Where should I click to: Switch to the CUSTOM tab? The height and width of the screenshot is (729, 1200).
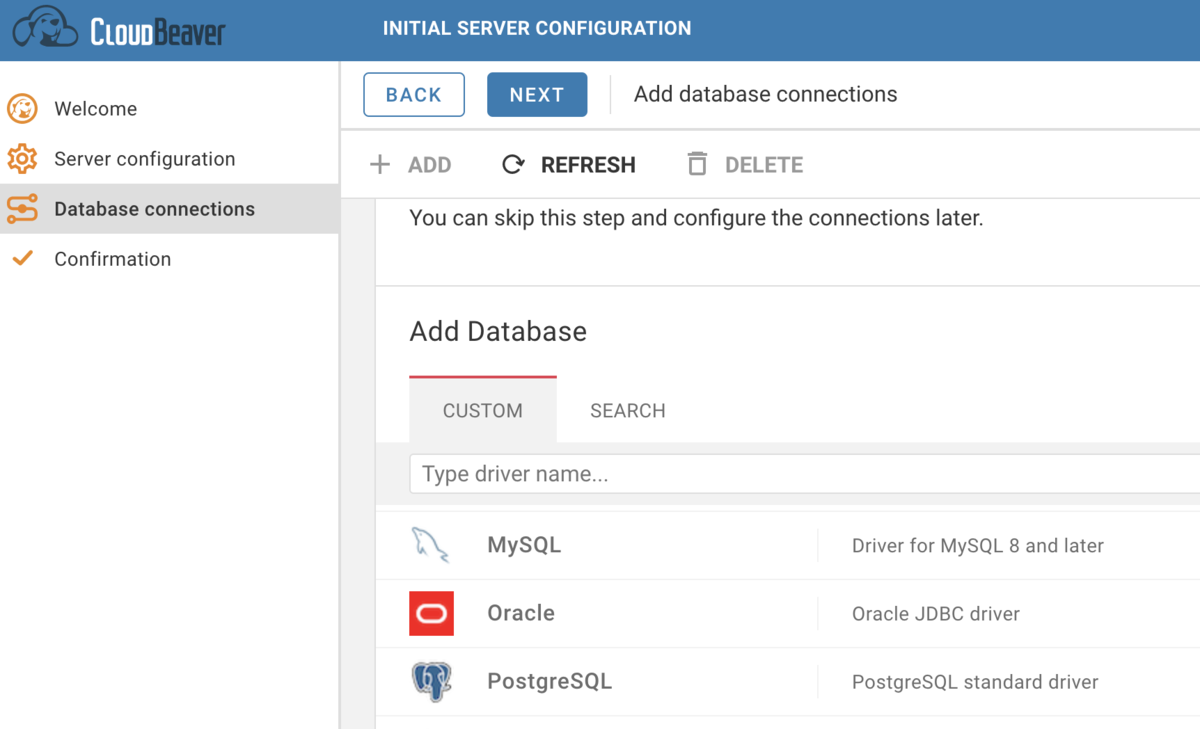click(483, 411)
